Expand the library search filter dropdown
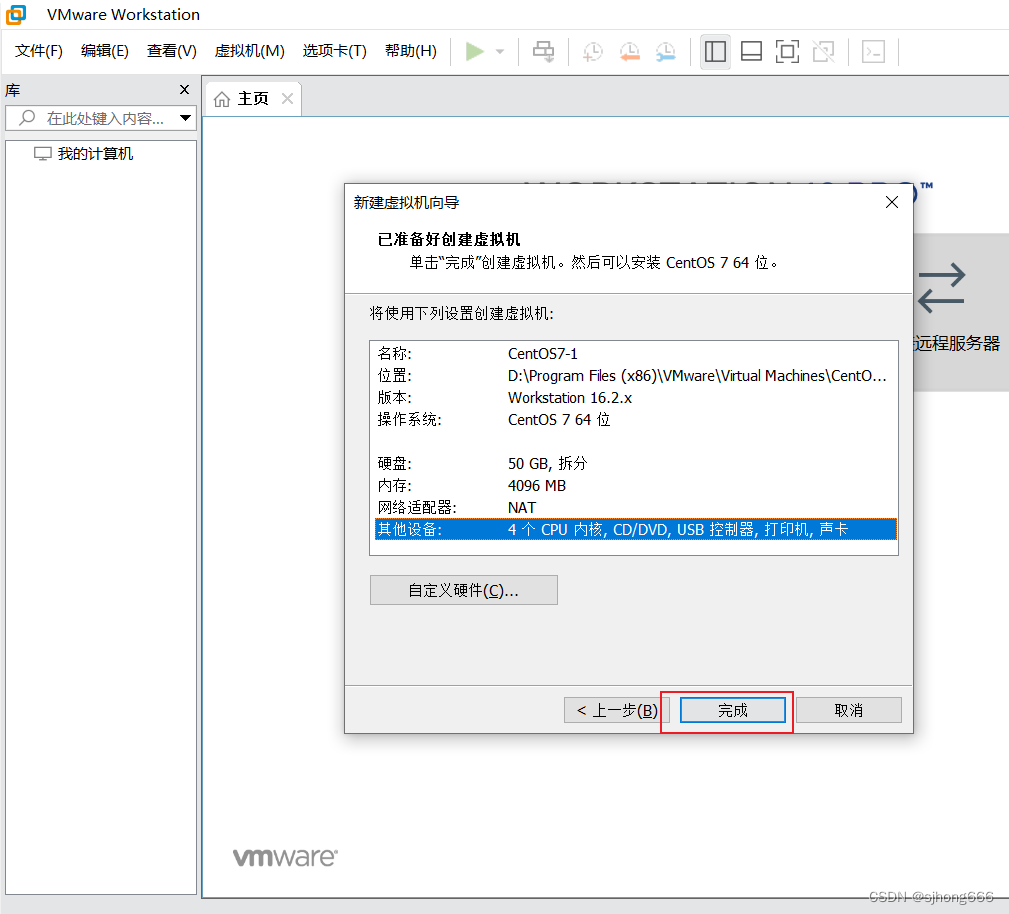This screenshot has width=1009, height=914. (186, 118)
